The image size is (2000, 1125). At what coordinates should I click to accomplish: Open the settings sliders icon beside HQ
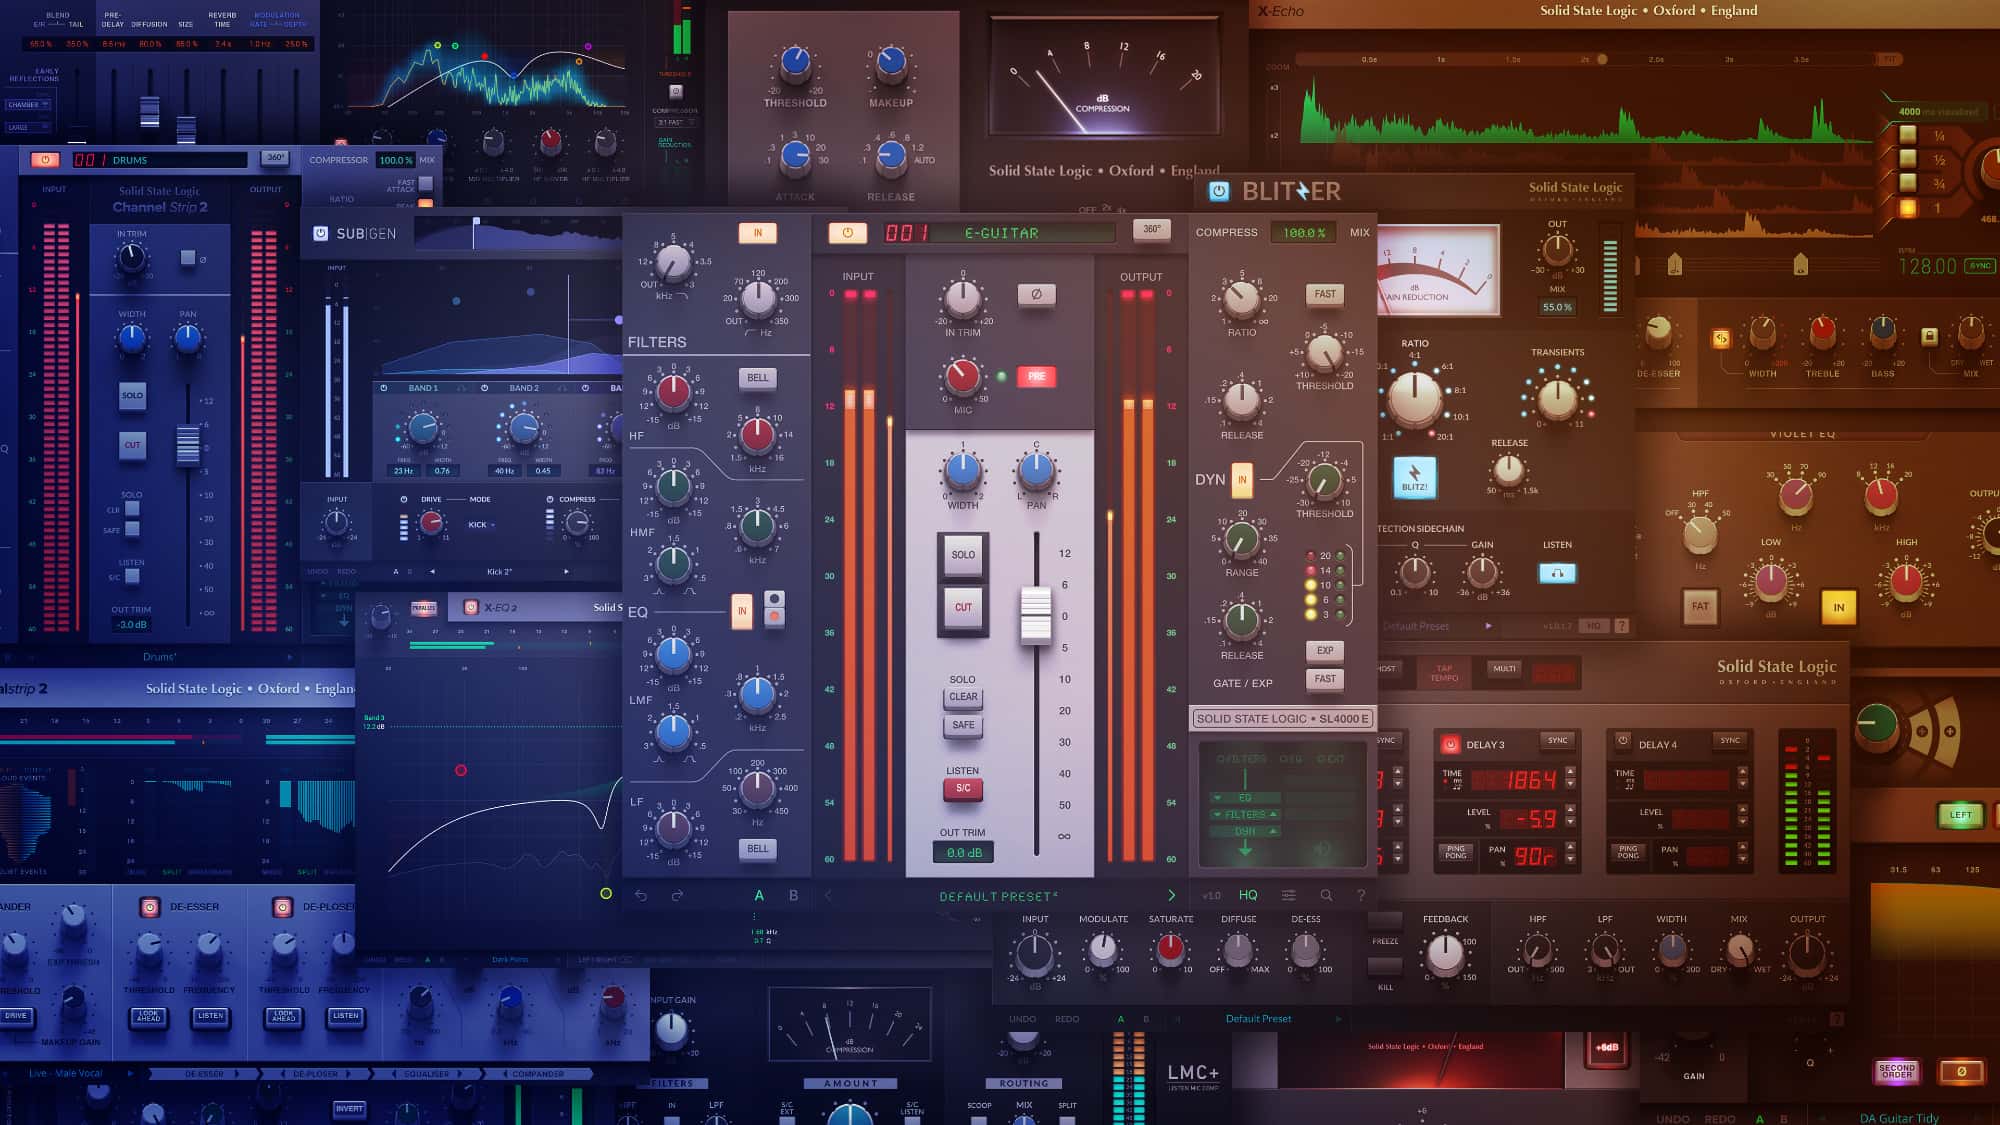pos(1289,895)
